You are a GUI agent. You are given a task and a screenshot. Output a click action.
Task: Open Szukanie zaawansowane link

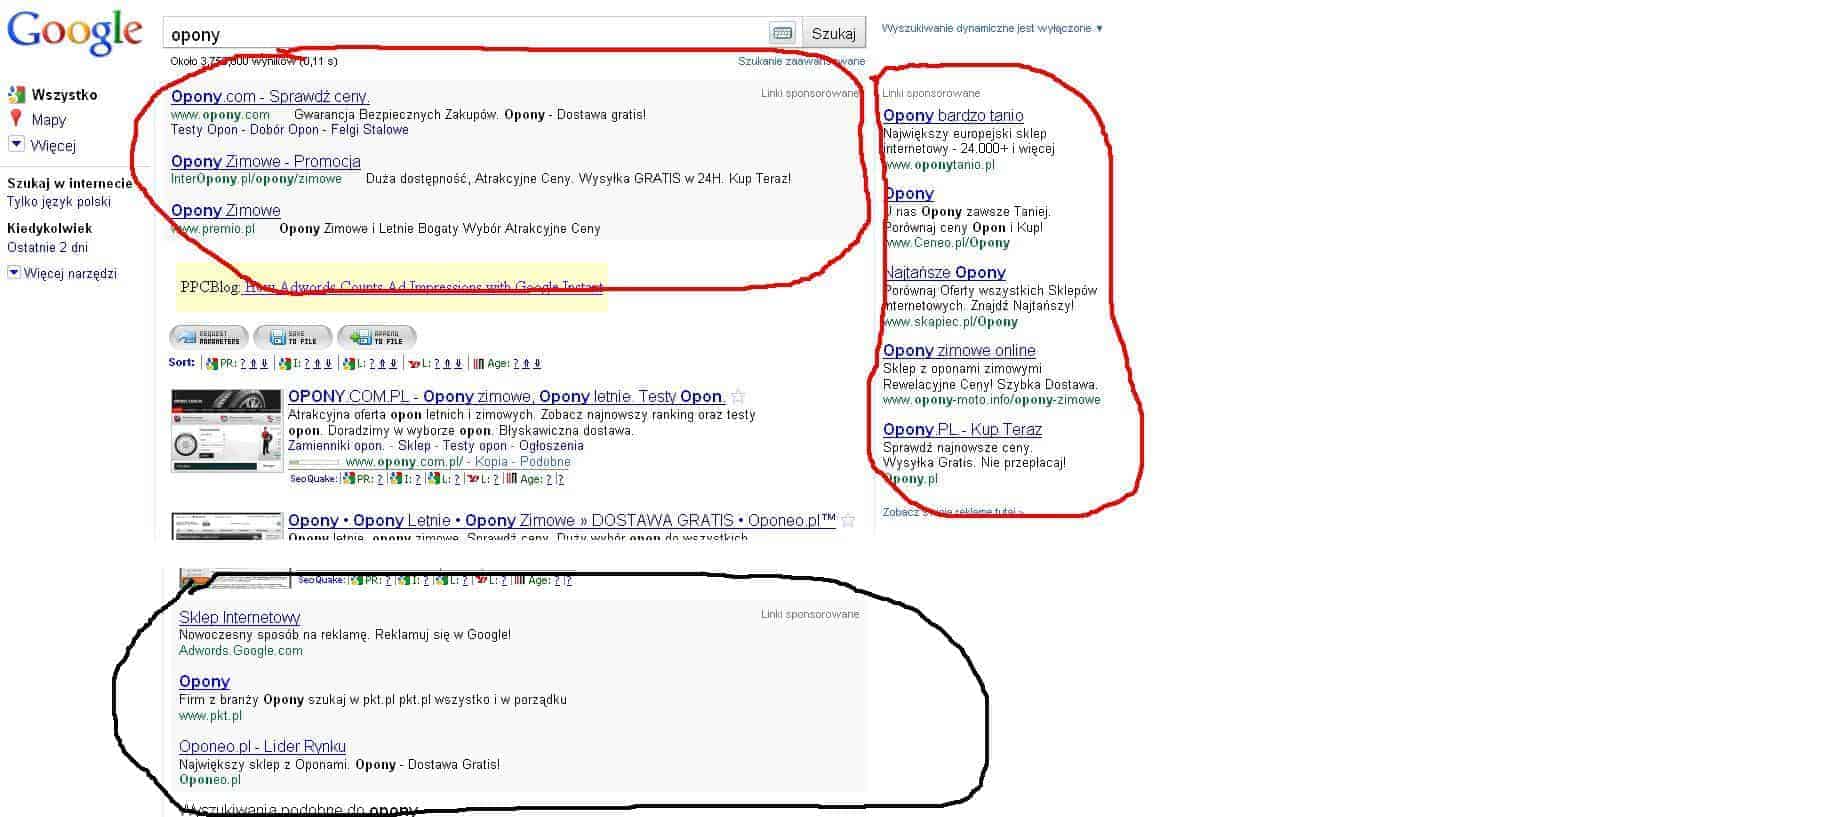(x=801, y=61)
